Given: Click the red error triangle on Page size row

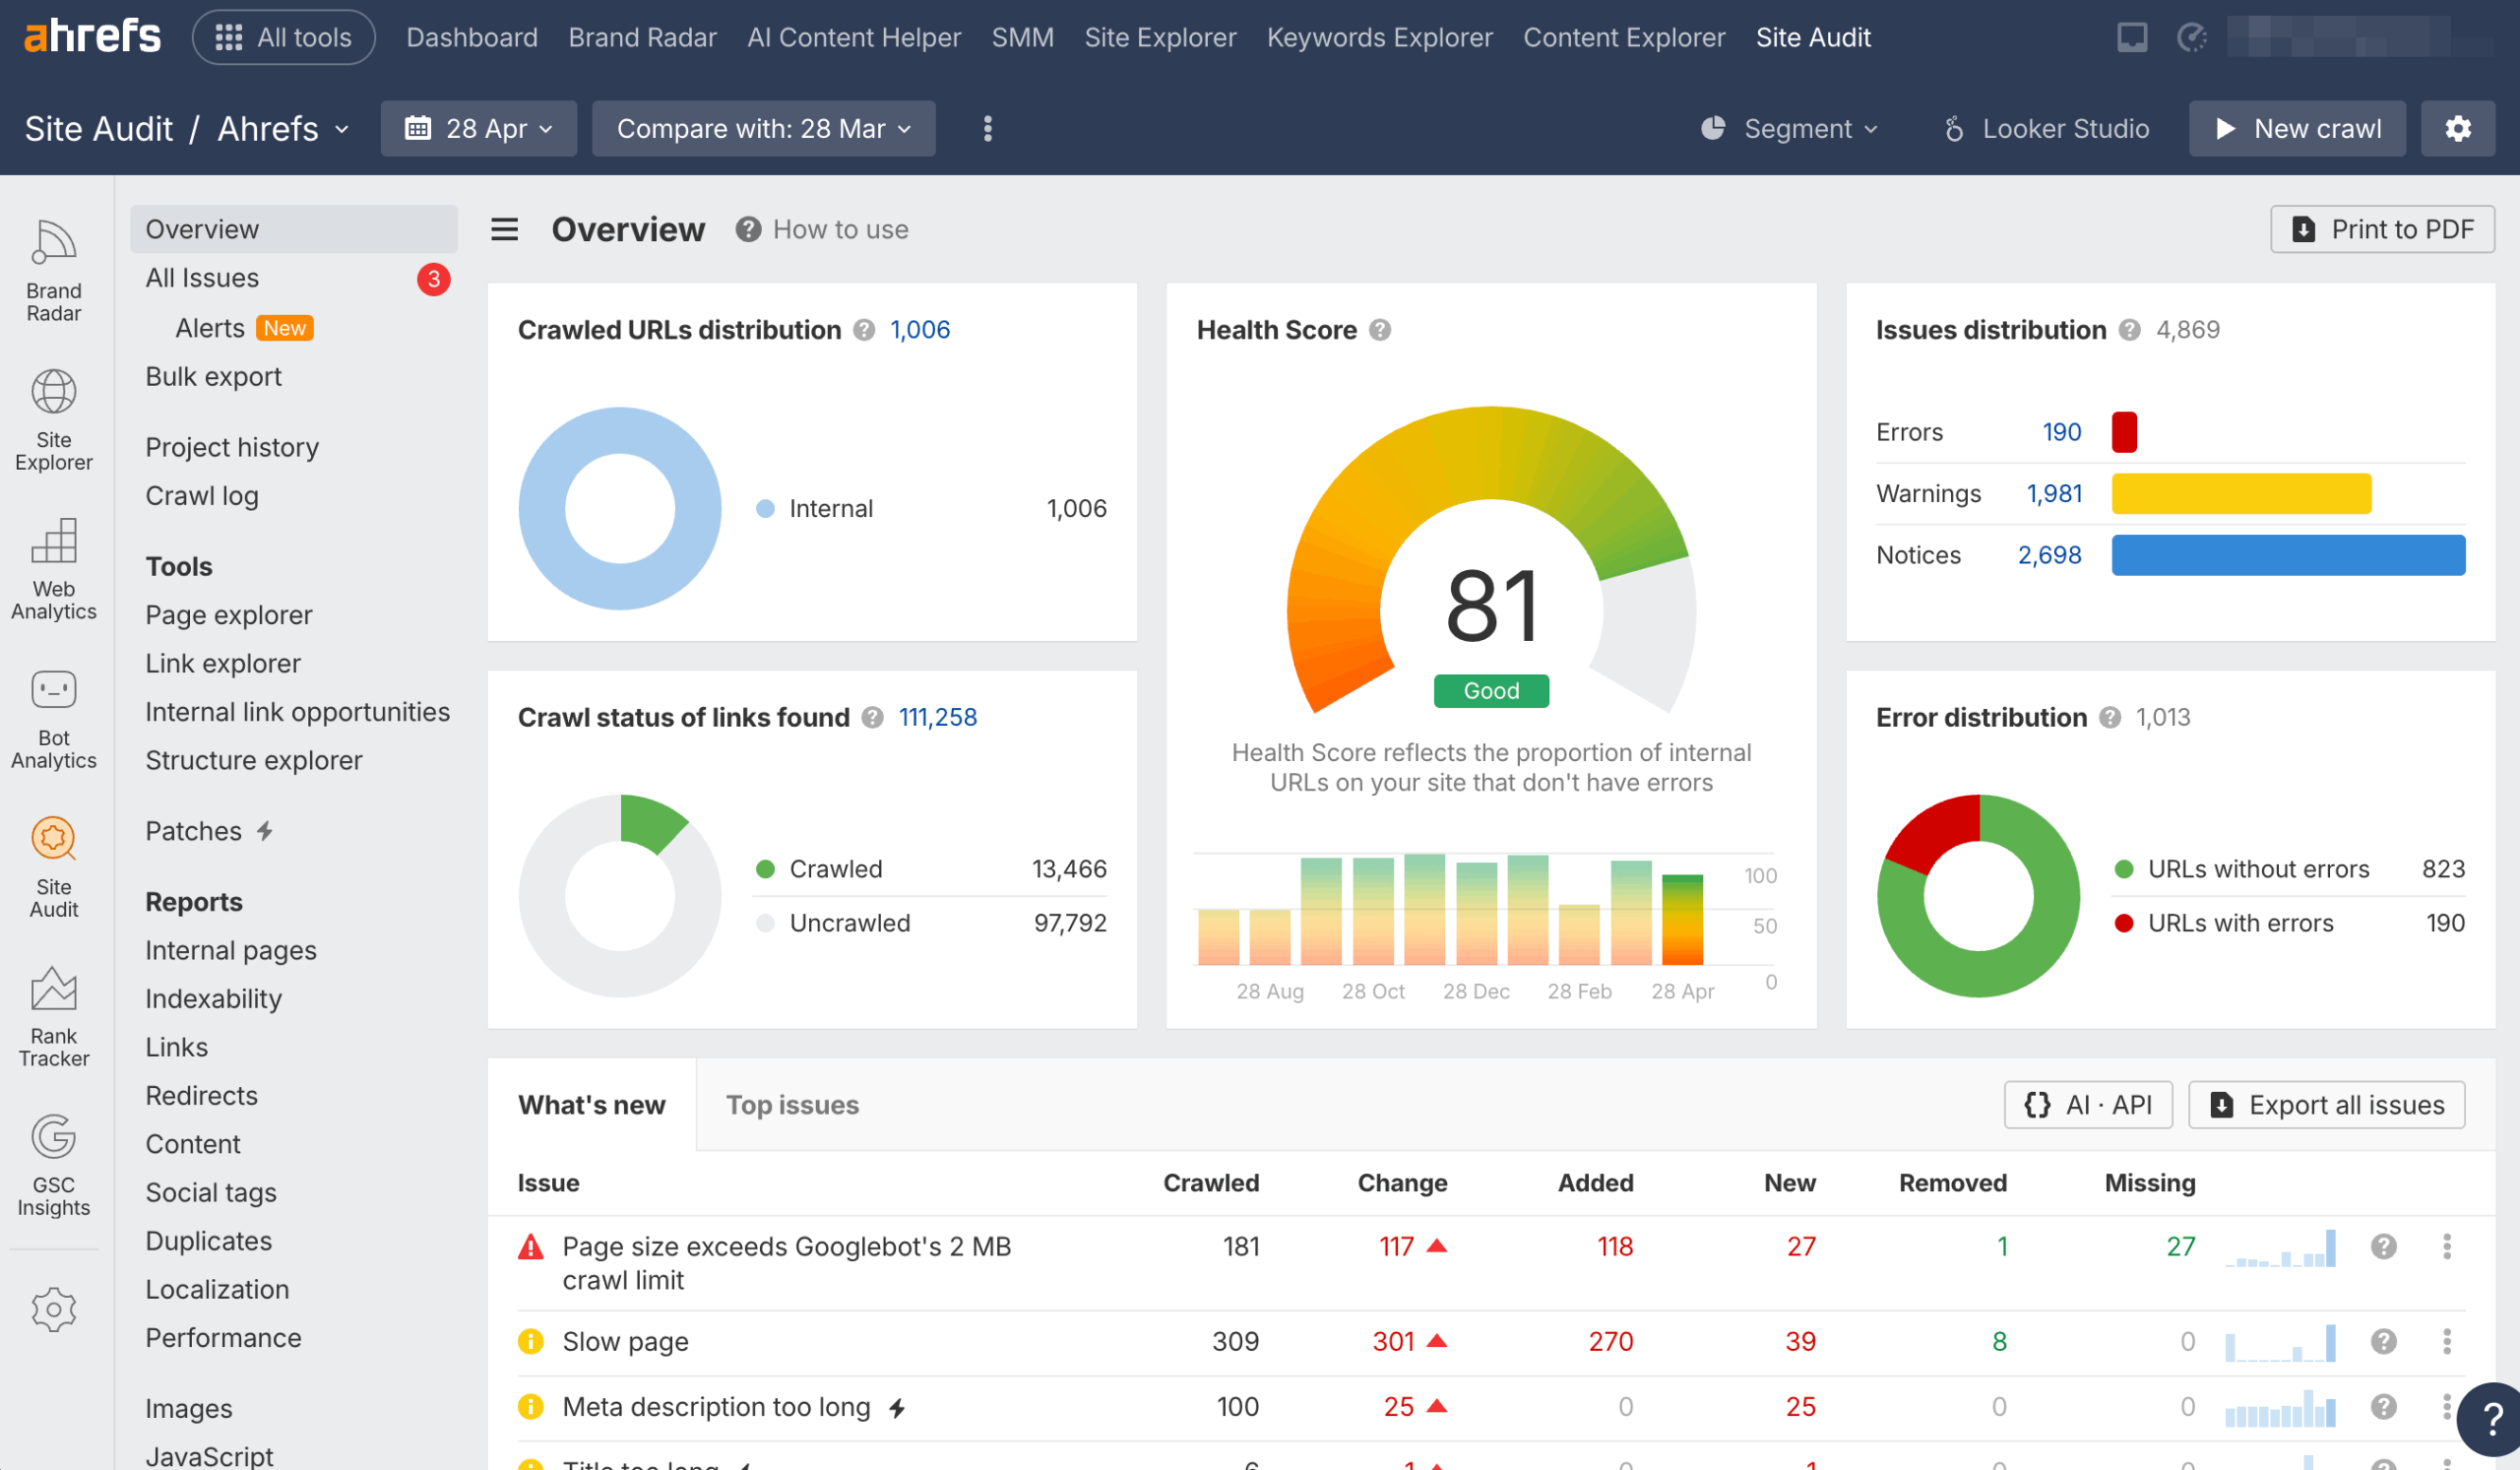Looking at the screenshot, I should pos(531,1246).
